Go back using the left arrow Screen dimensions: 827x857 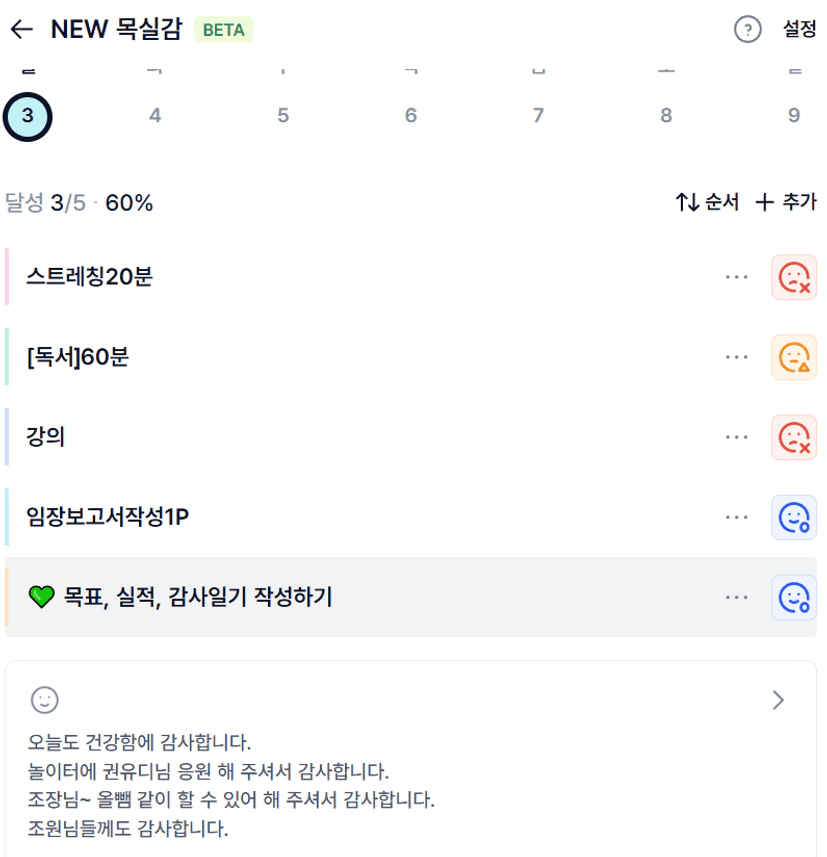(x=21, y=30)
